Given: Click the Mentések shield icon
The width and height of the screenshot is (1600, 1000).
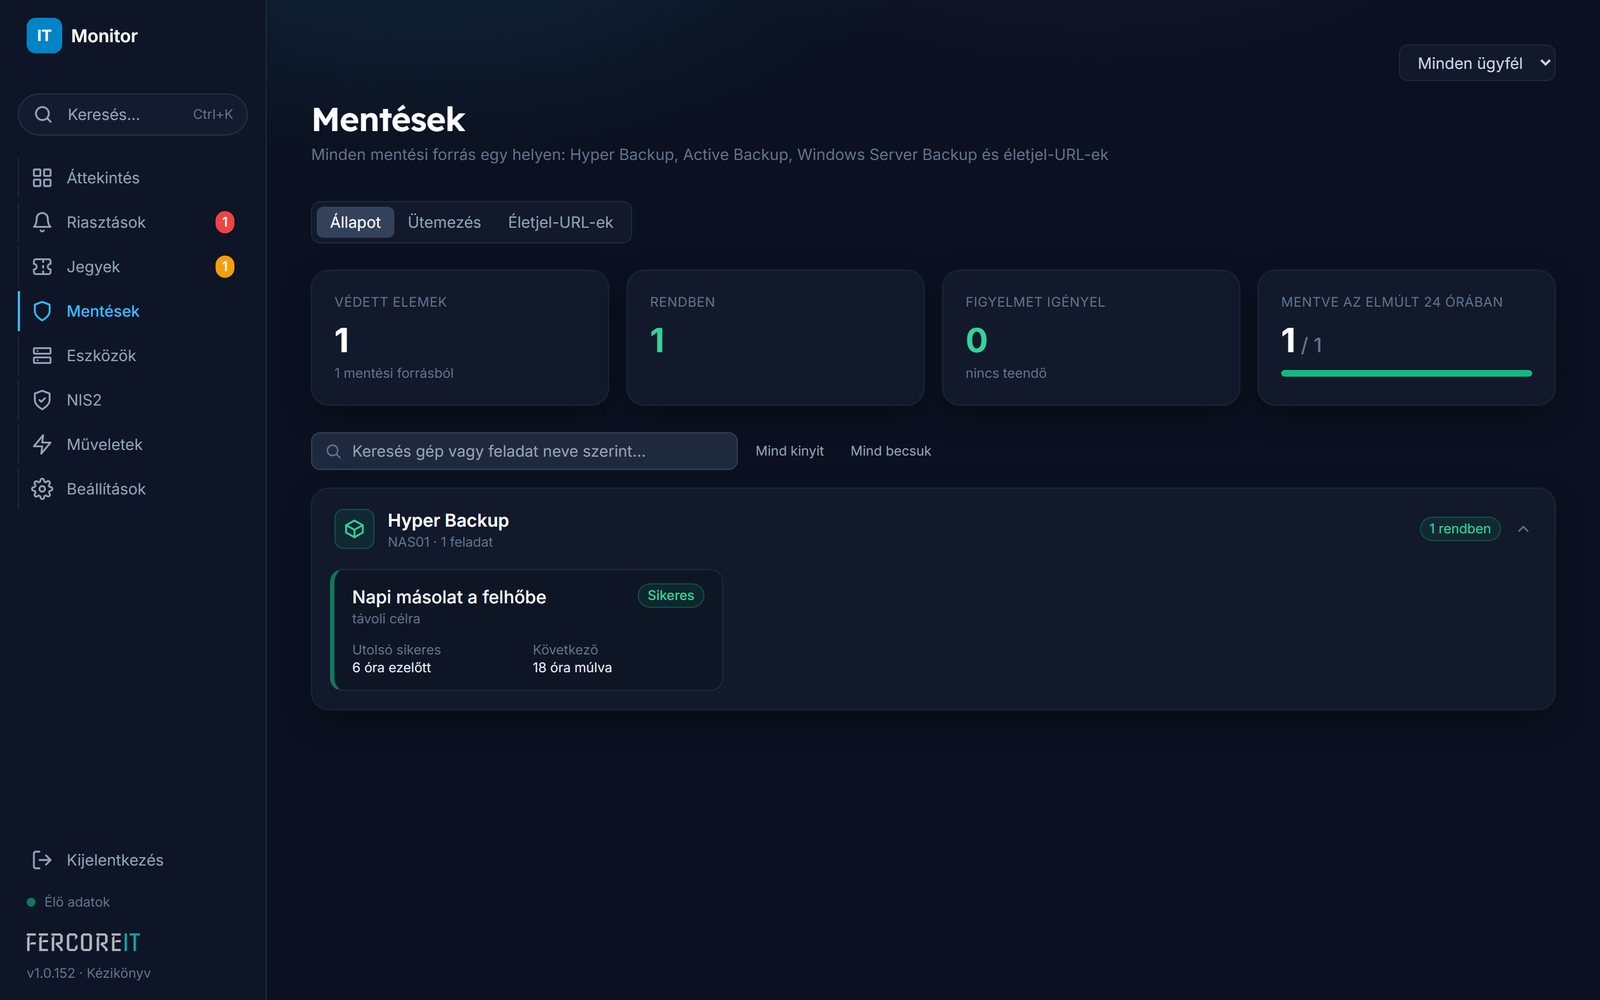Looking at the screenshot, I should (x=42, y=311).
